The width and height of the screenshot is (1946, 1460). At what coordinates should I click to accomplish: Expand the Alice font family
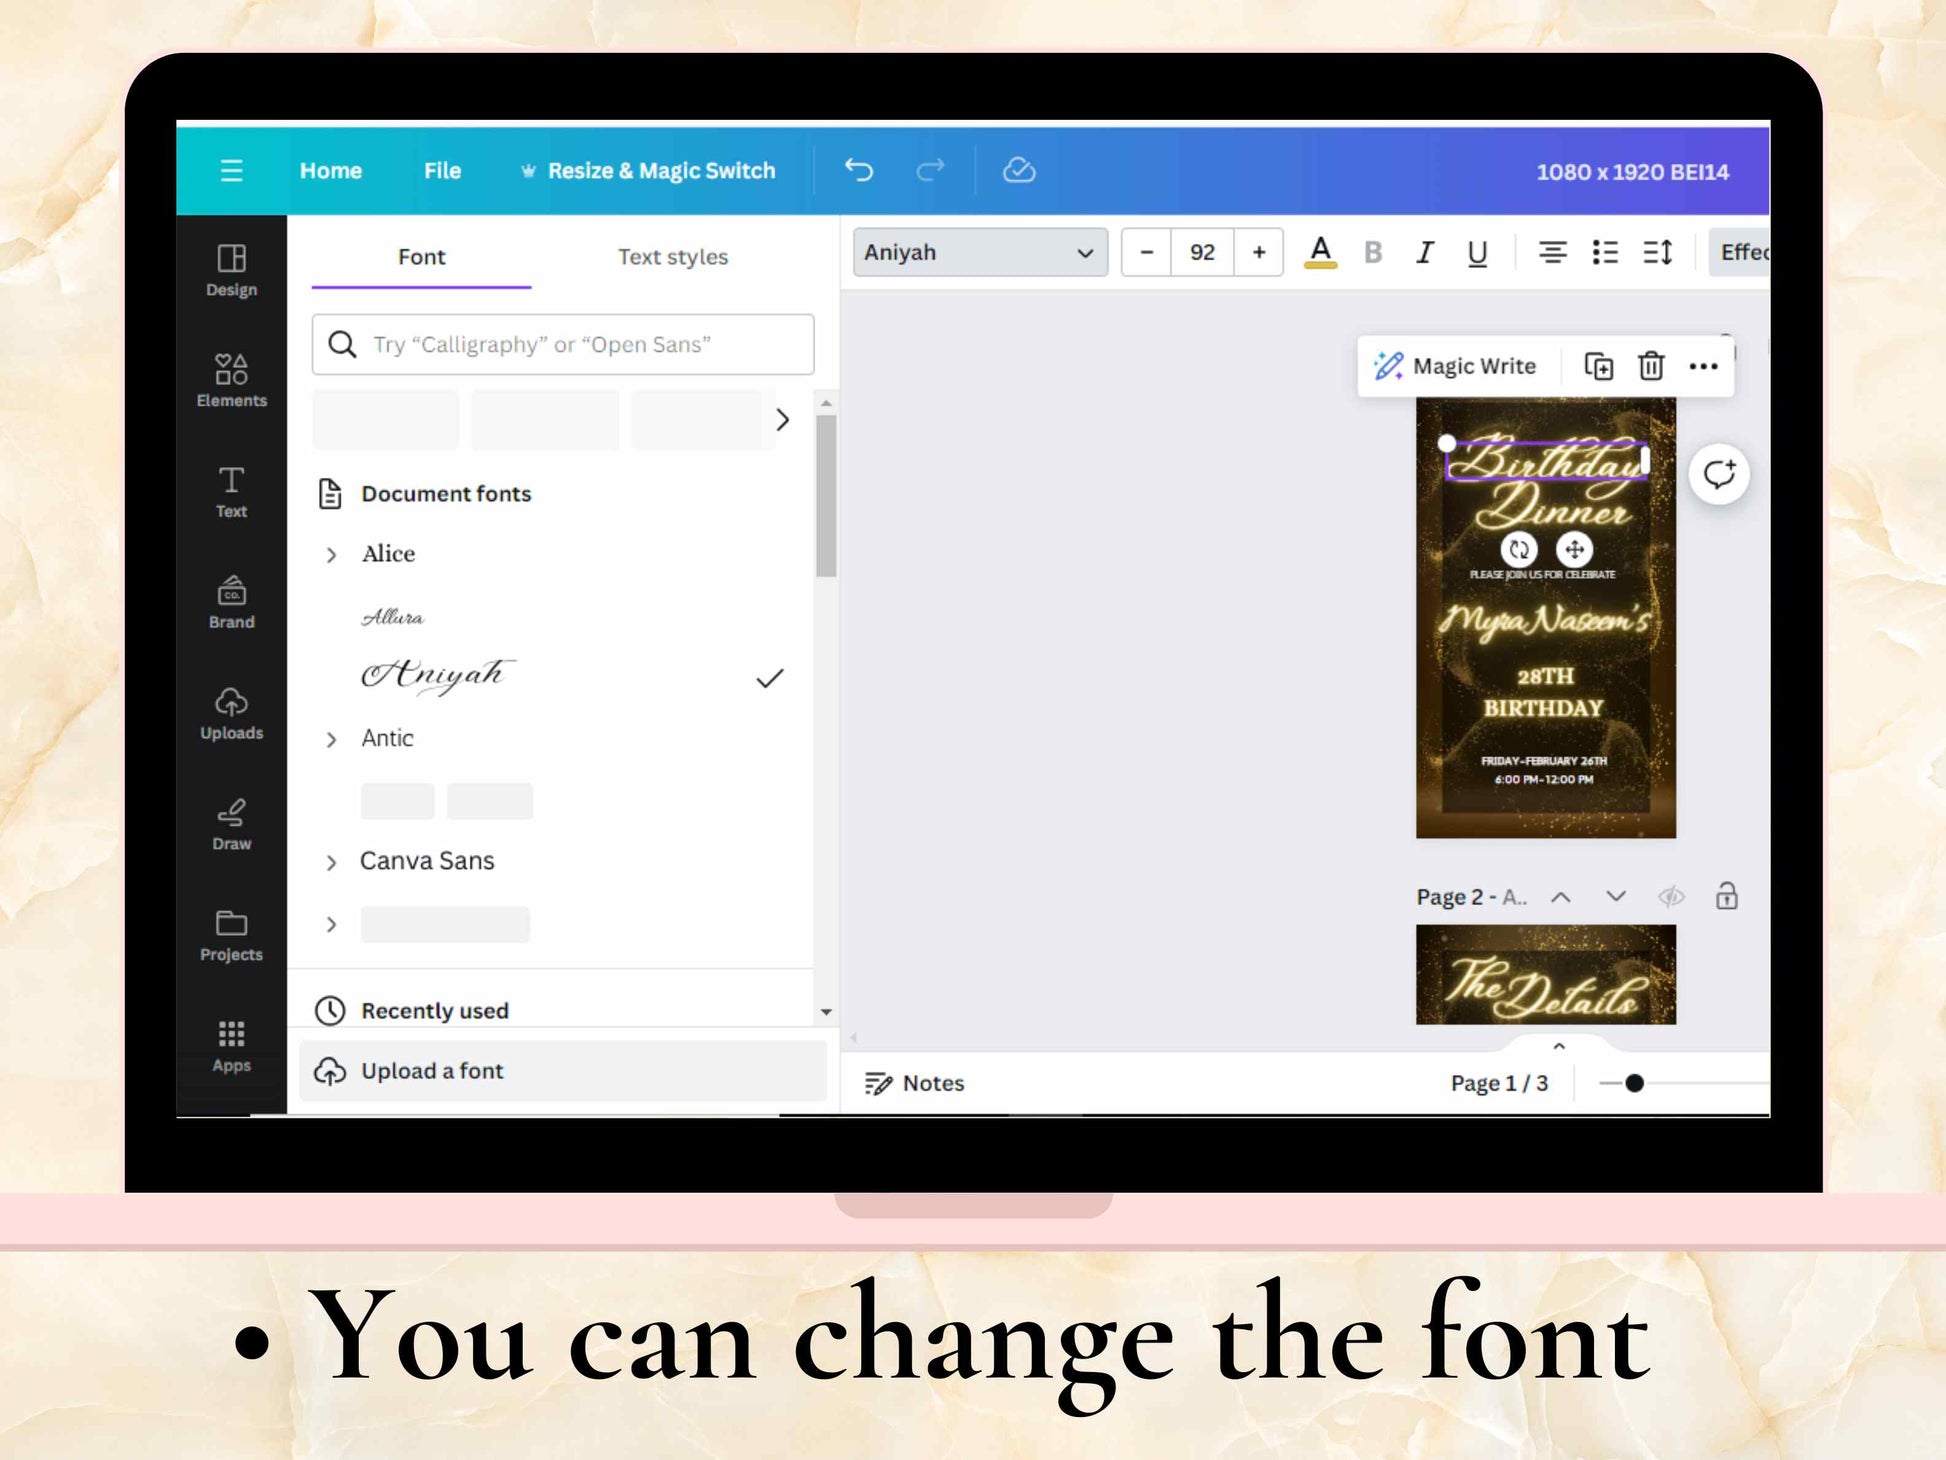[332, 554]
